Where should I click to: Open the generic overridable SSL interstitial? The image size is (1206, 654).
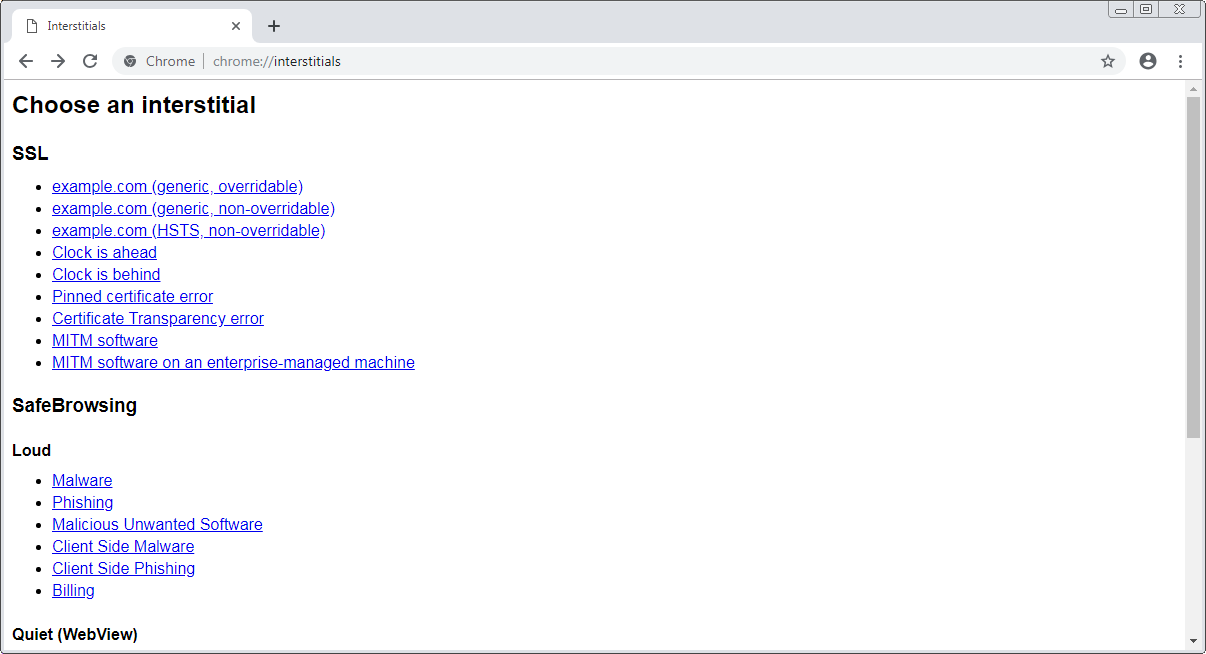pyautogui.click(x=177, y=186)
